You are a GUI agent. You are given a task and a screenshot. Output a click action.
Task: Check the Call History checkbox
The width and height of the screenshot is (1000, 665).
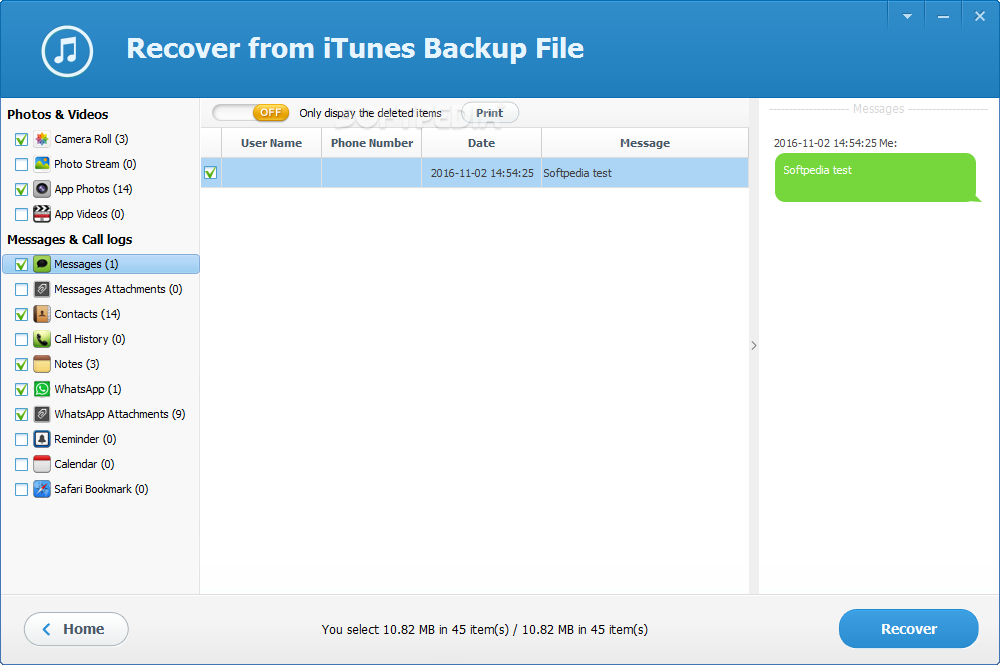(21, 339)
